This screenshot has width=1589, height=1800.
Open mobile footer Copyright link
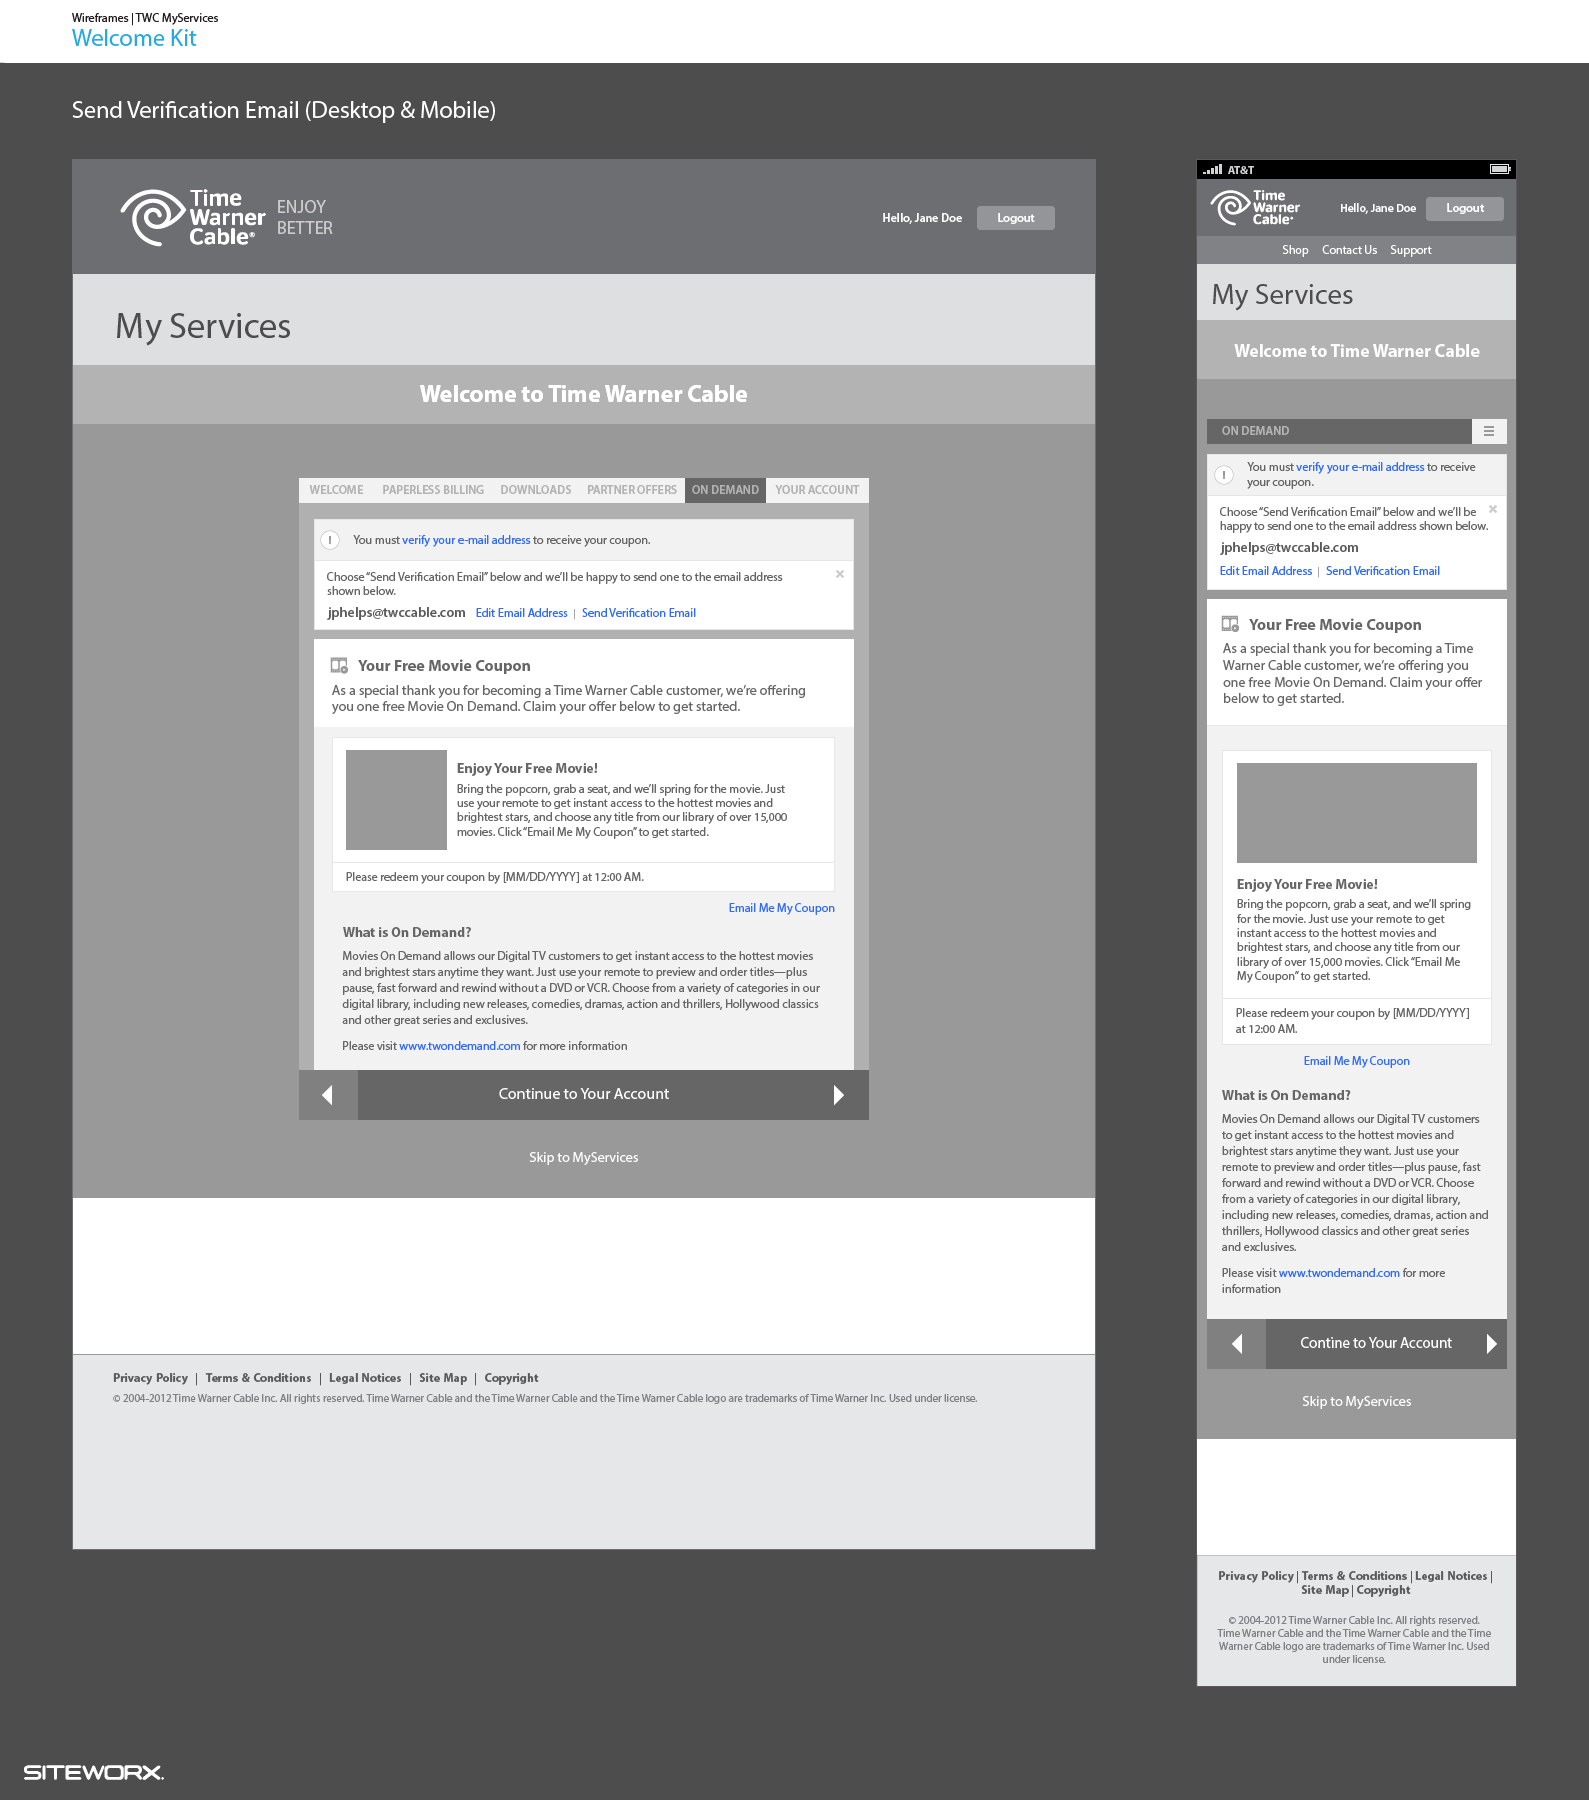(1383, 1590)
